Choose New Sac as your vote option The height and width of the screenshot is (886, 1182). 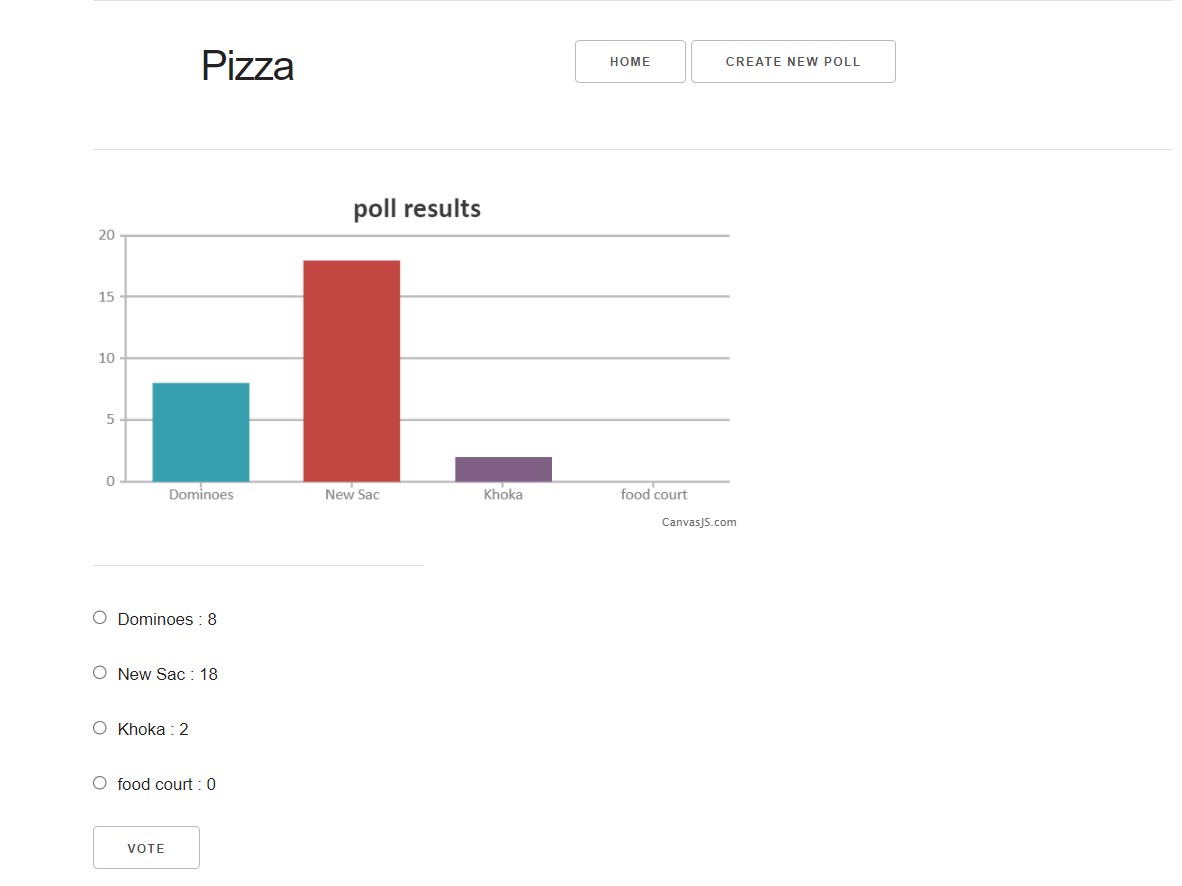click(x=99, y=672)
